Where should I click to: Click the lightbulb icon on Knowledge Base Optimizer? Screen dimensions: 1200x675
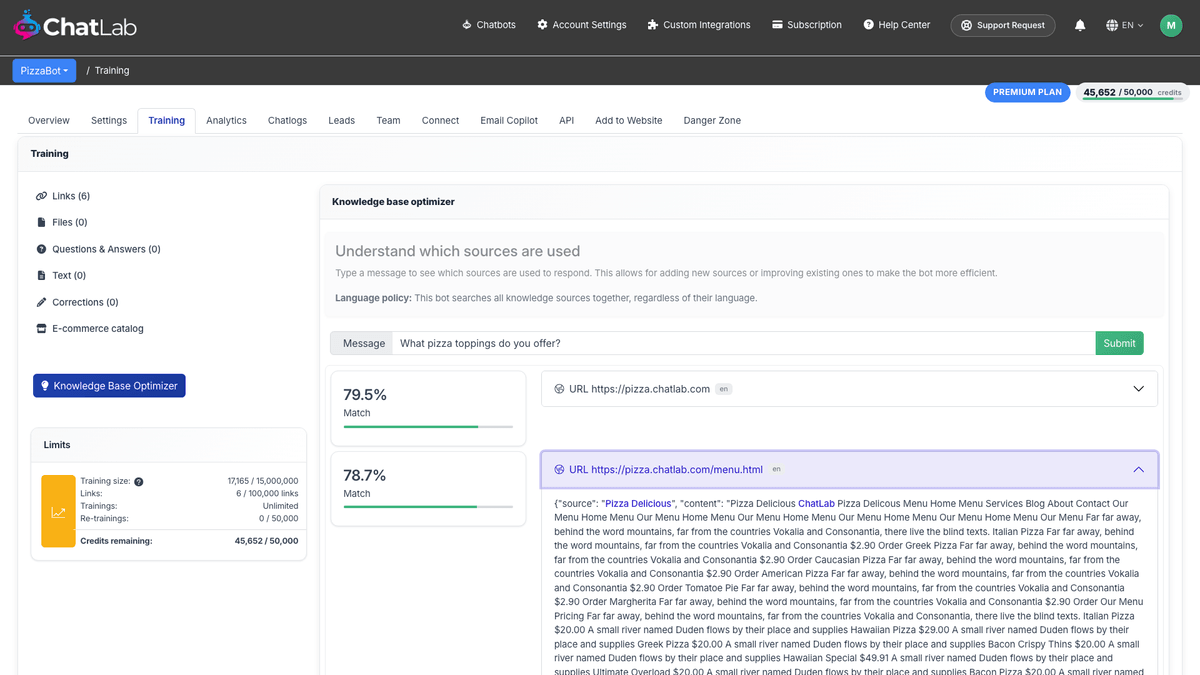click(x=44, y=385)
